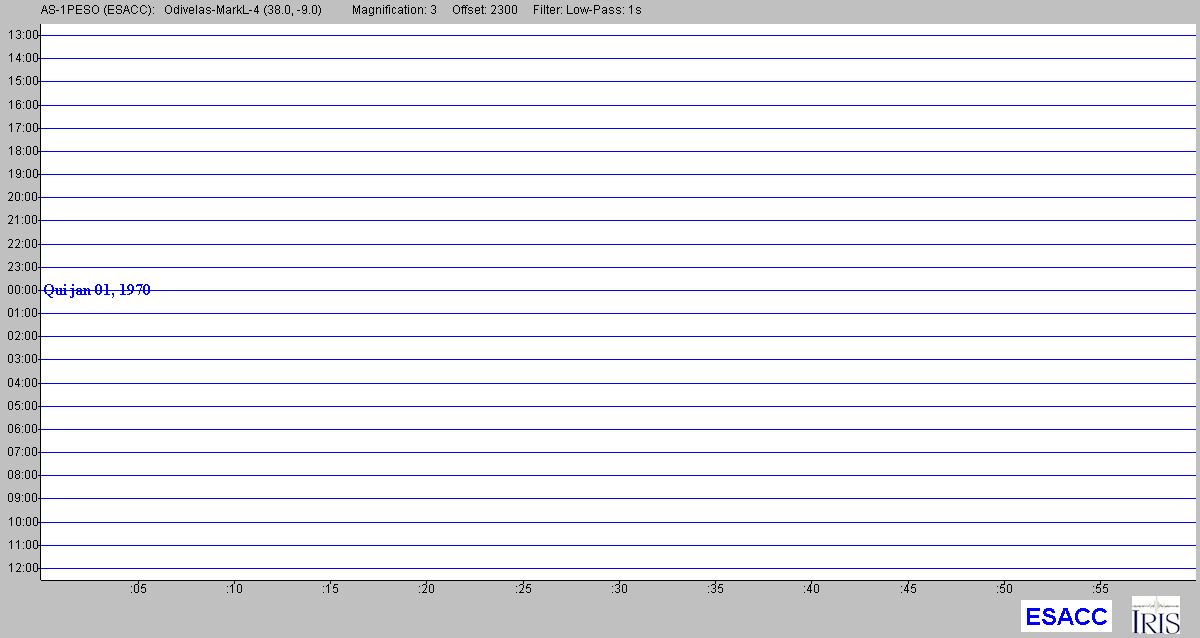This screenshot has width=1200, height=638.
Task: Click the Filter: Low-Pass: 1s header text
Action: (x=588, y=9)
